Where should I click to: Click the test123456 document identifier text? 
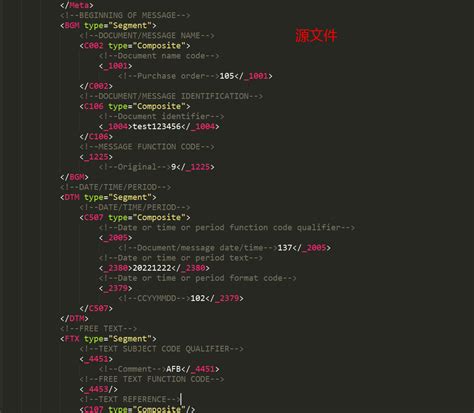click(157, 126)
